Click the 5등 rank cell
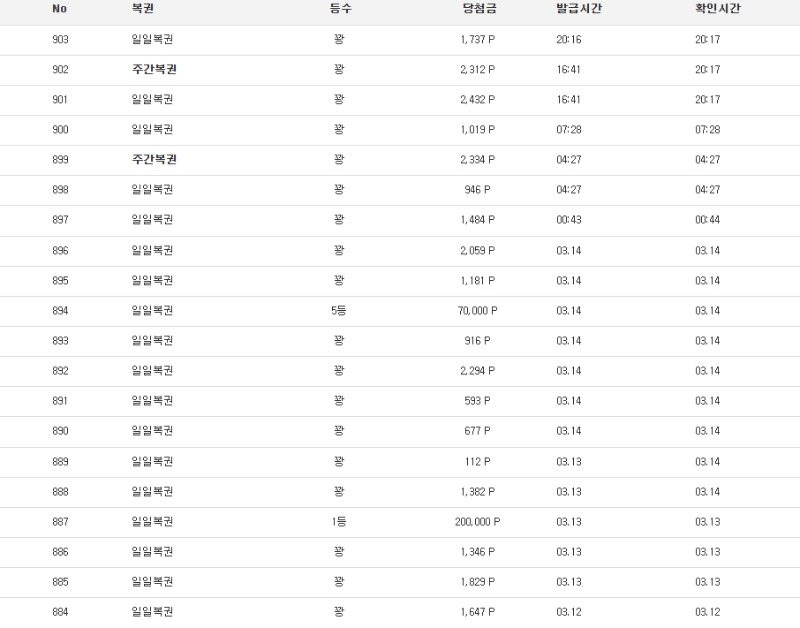 pyautogui.click(x=339, y=310)
